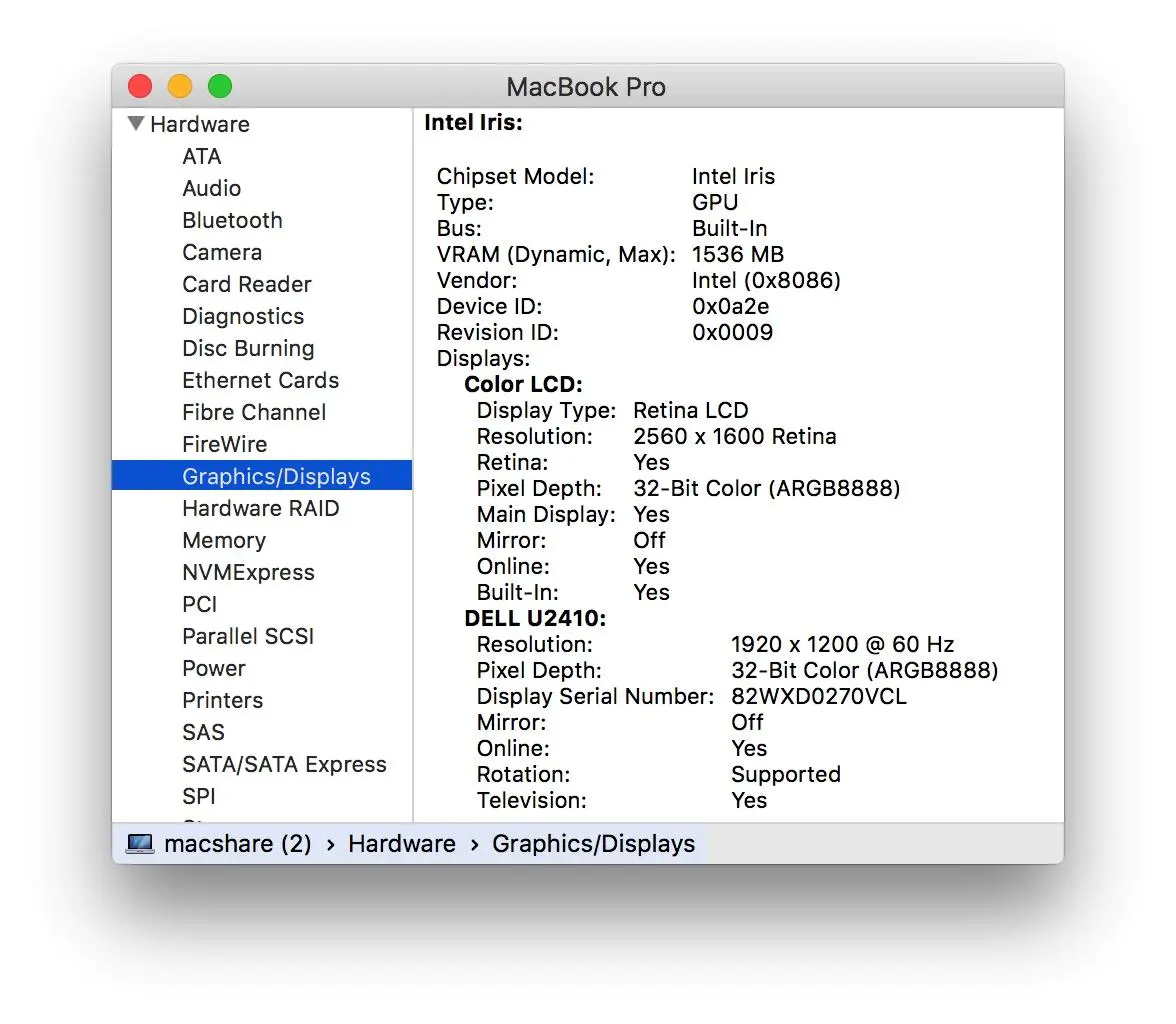Show Power information
Viewport: 1176px width, 1024px height.
click(214, 668)
